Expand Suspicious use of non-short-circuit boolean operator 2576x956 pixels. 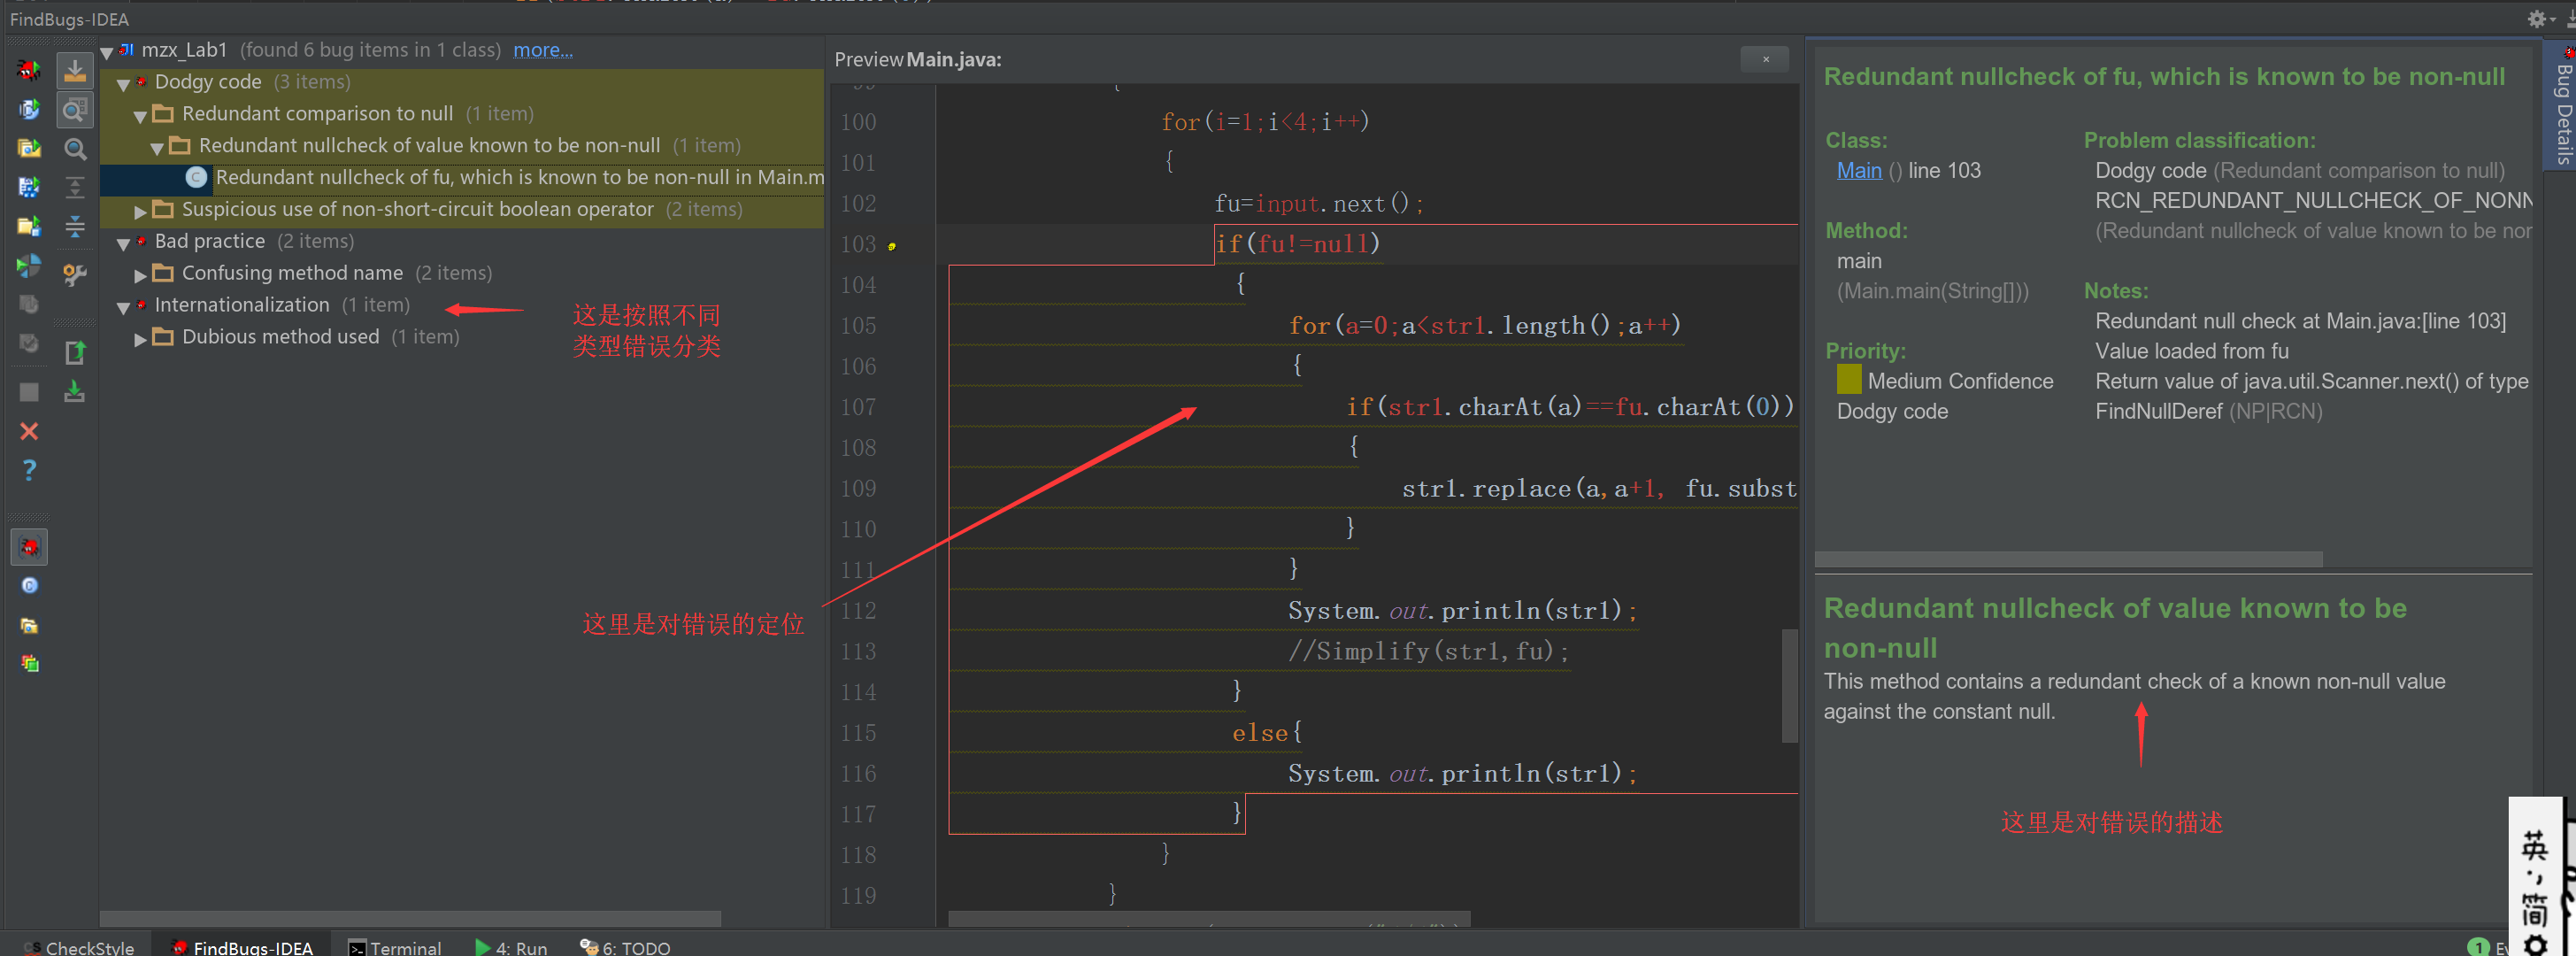[140, 211]
